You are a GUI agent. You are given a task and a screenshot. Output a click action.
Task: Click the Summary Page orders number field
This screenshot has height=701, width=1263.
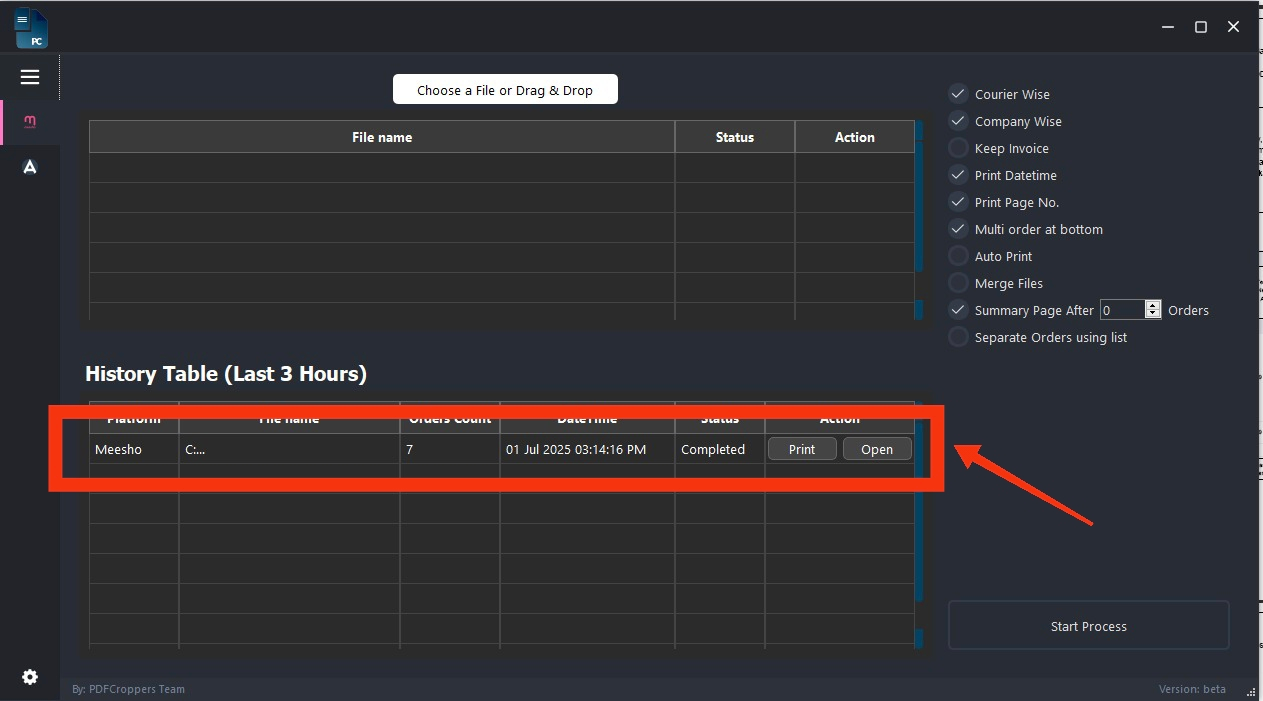tap(1121, 310)
